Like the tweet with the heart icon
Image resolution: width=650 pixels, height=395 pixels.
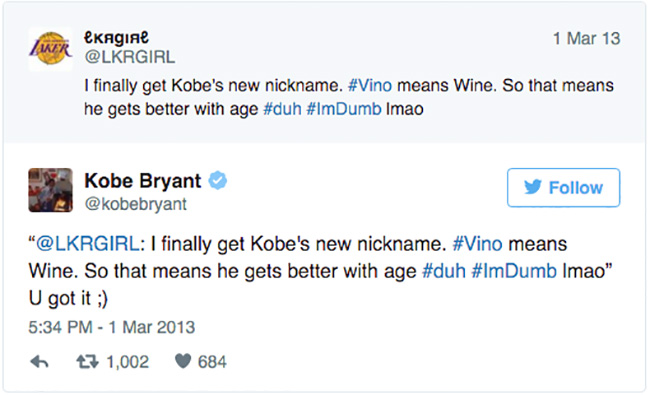click(183, 361)
